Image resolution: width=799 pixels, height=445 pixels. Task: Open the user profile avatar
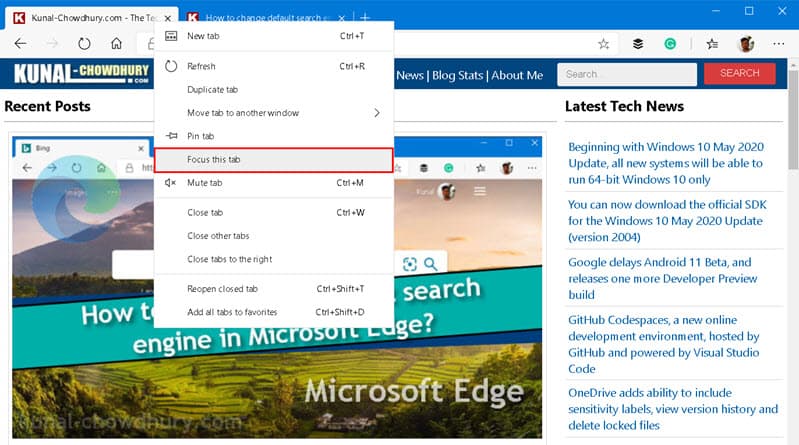pos(746,44)
